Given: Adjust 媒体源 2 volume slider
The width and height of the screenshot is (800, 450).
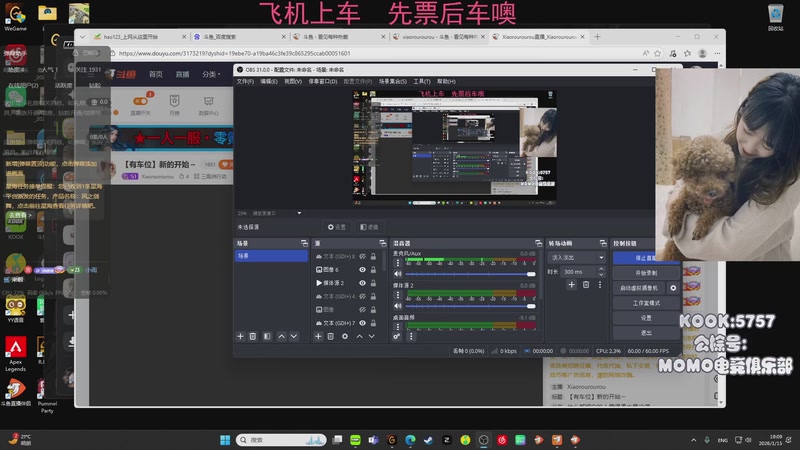Looking at the screenshot, I should (470, 306).
